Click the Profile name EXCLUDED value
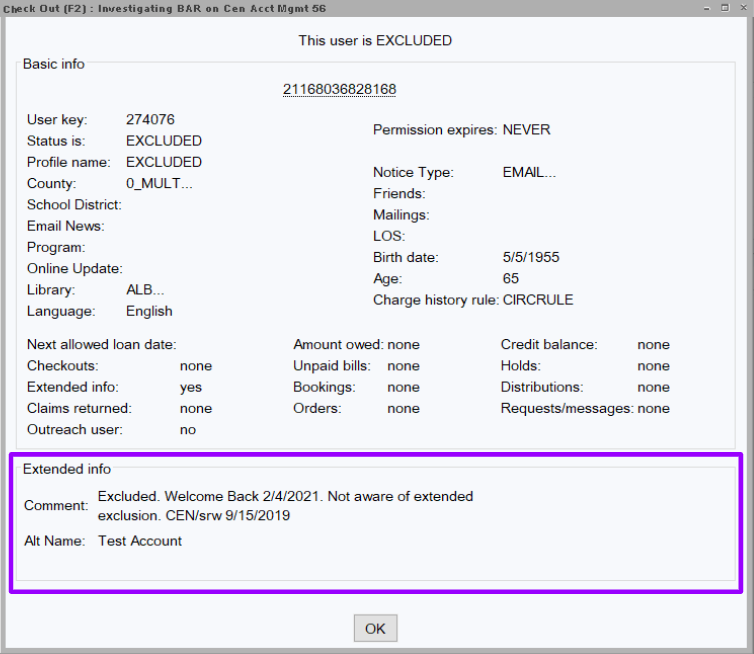The width and height of the screenshot is (754, 654). 163,162
